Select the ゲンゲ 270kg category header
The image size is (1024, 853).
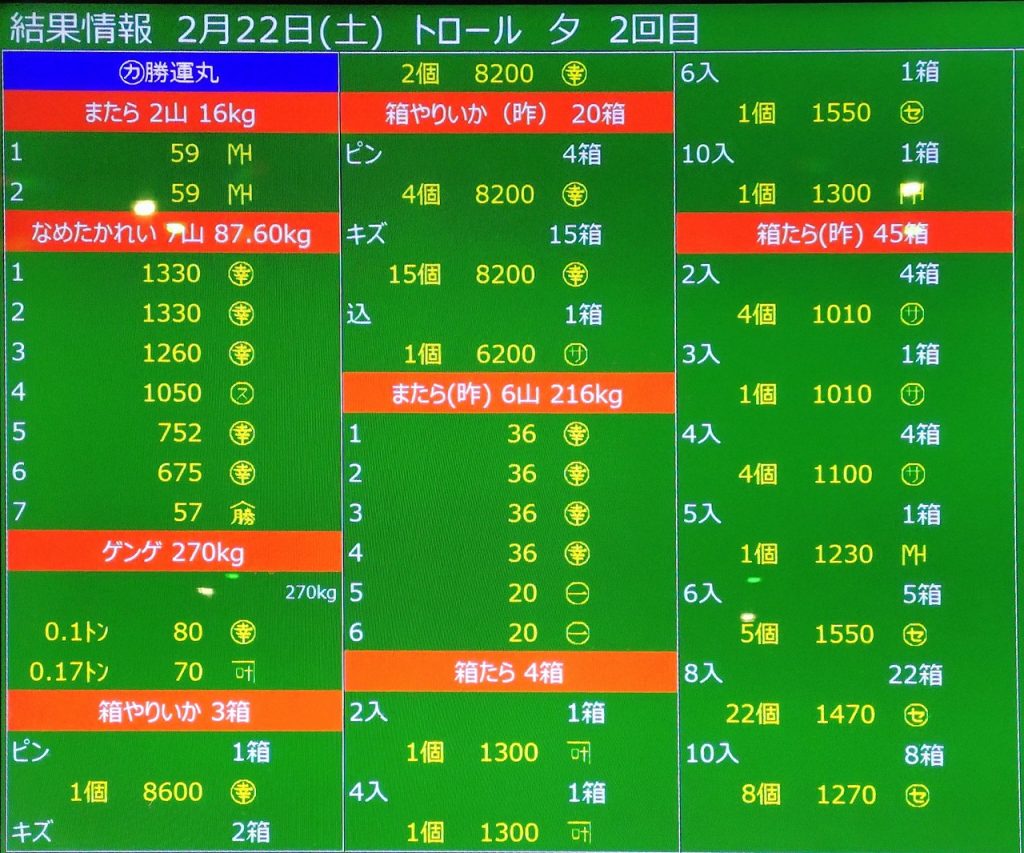click(171, 551)
